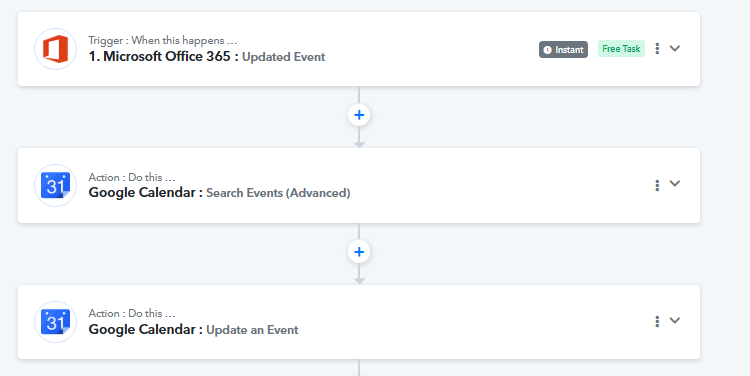Click the Free Task badge
This screenshot has height=376, width=750.
coord(621,48)
